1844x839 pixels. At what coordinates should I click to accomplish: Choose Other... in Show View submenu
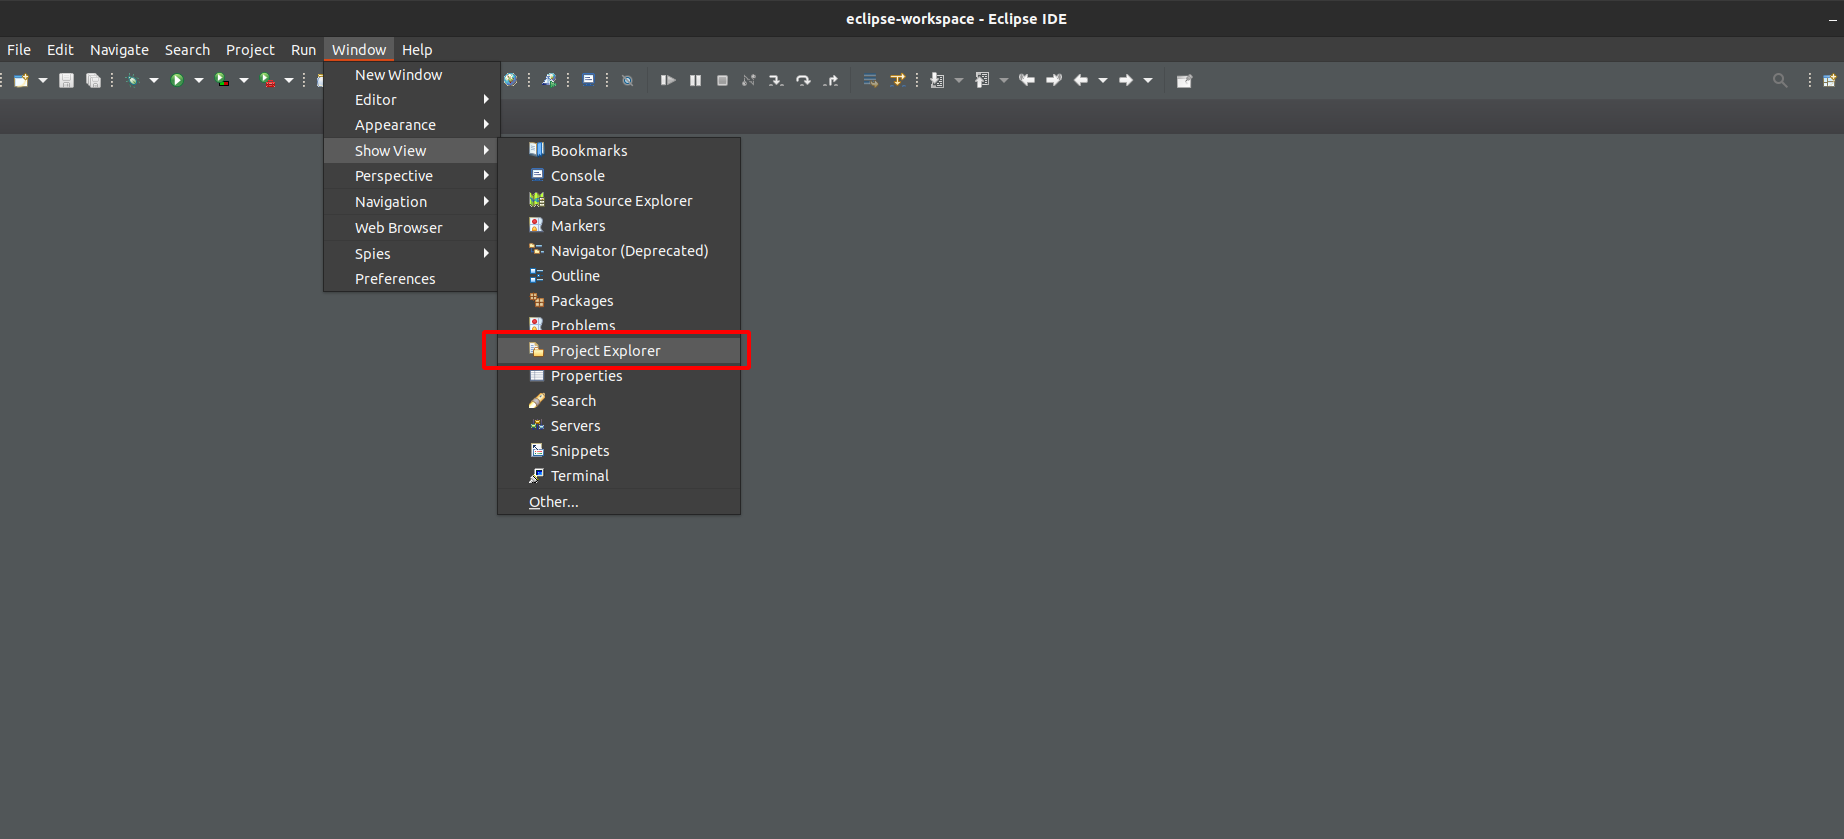coord(619,502)
